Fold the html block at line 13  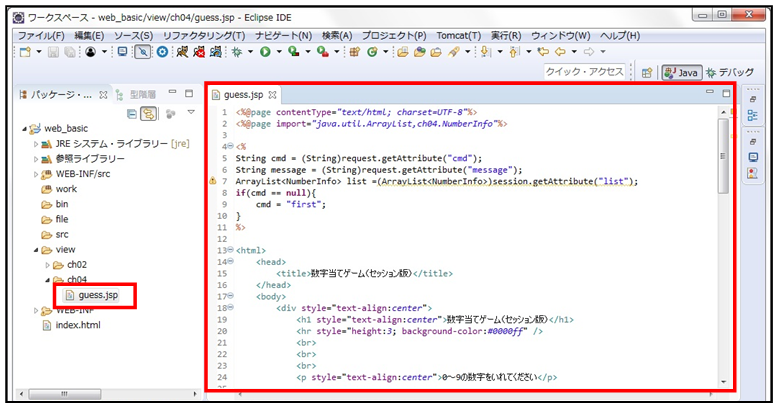tap(230, 250)
